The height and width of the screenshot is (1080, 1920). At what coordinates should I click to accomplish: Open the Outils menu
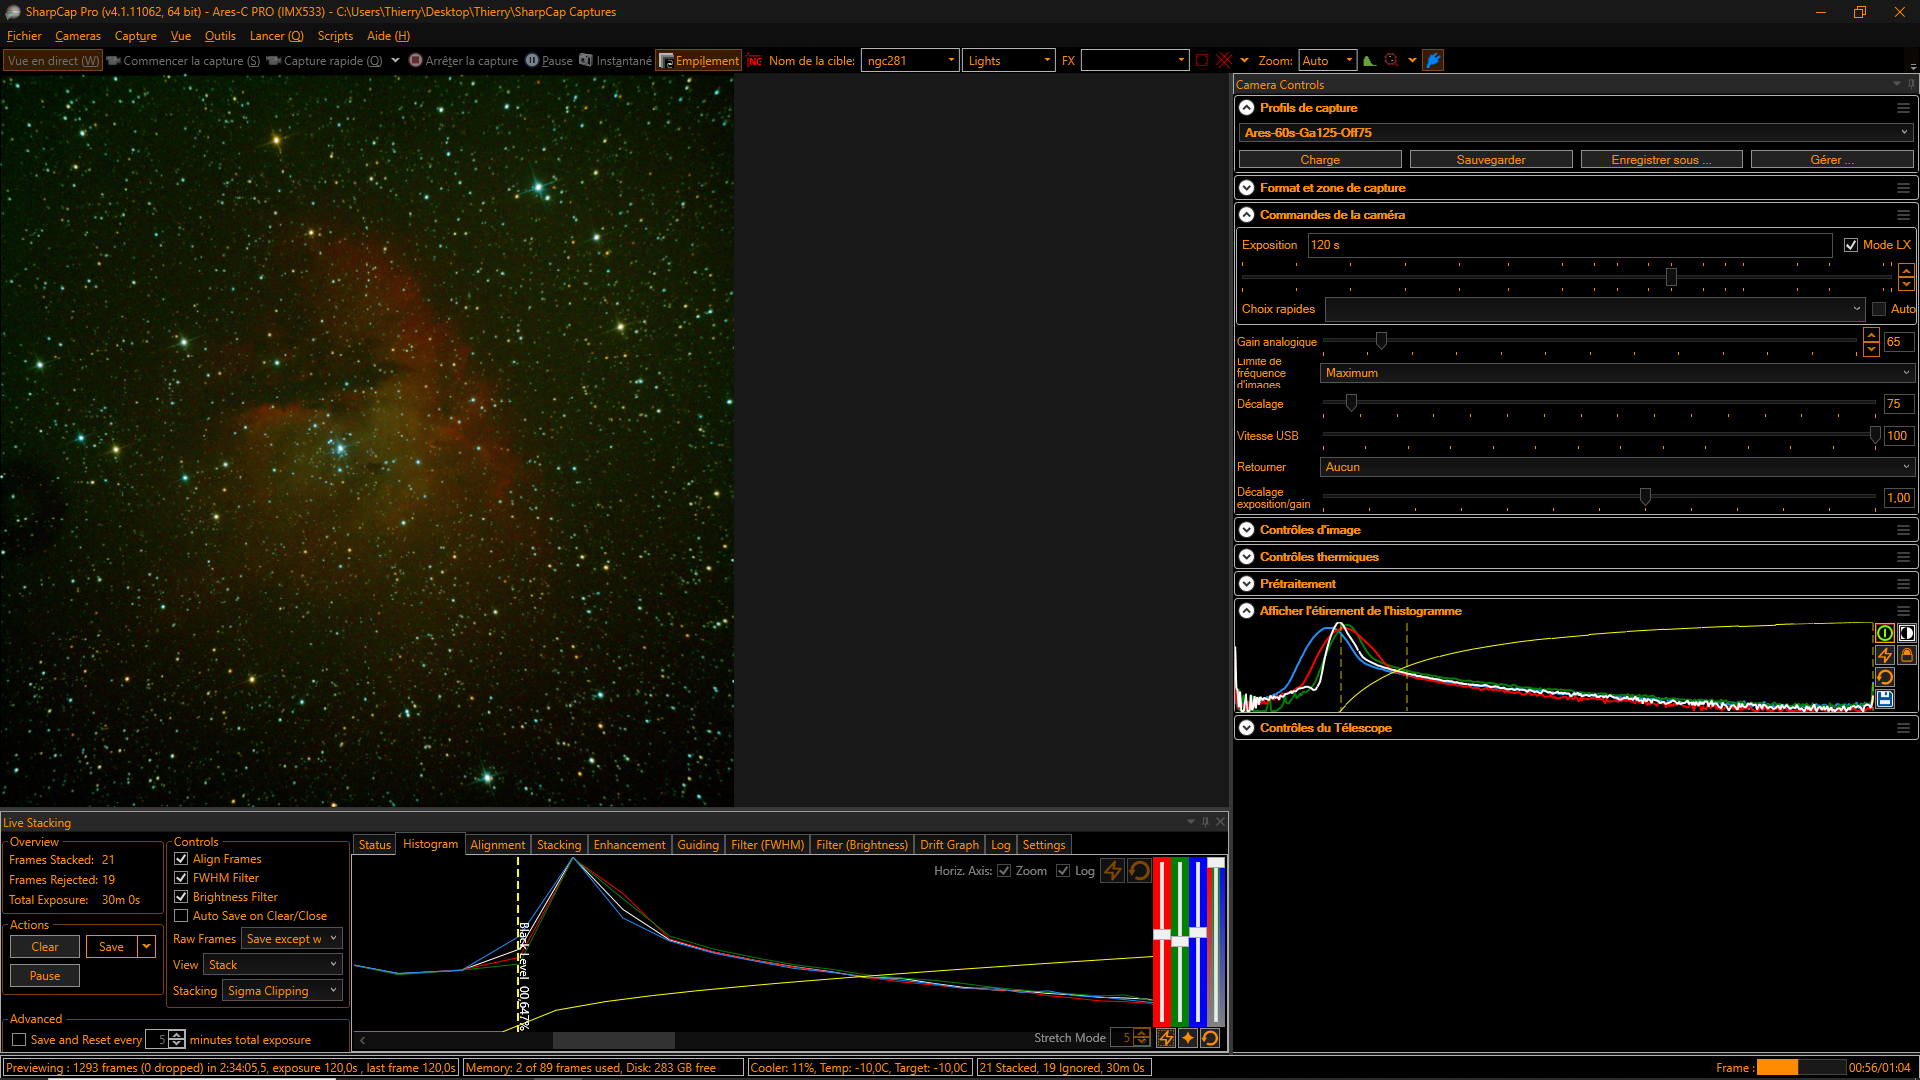[220, 36]
